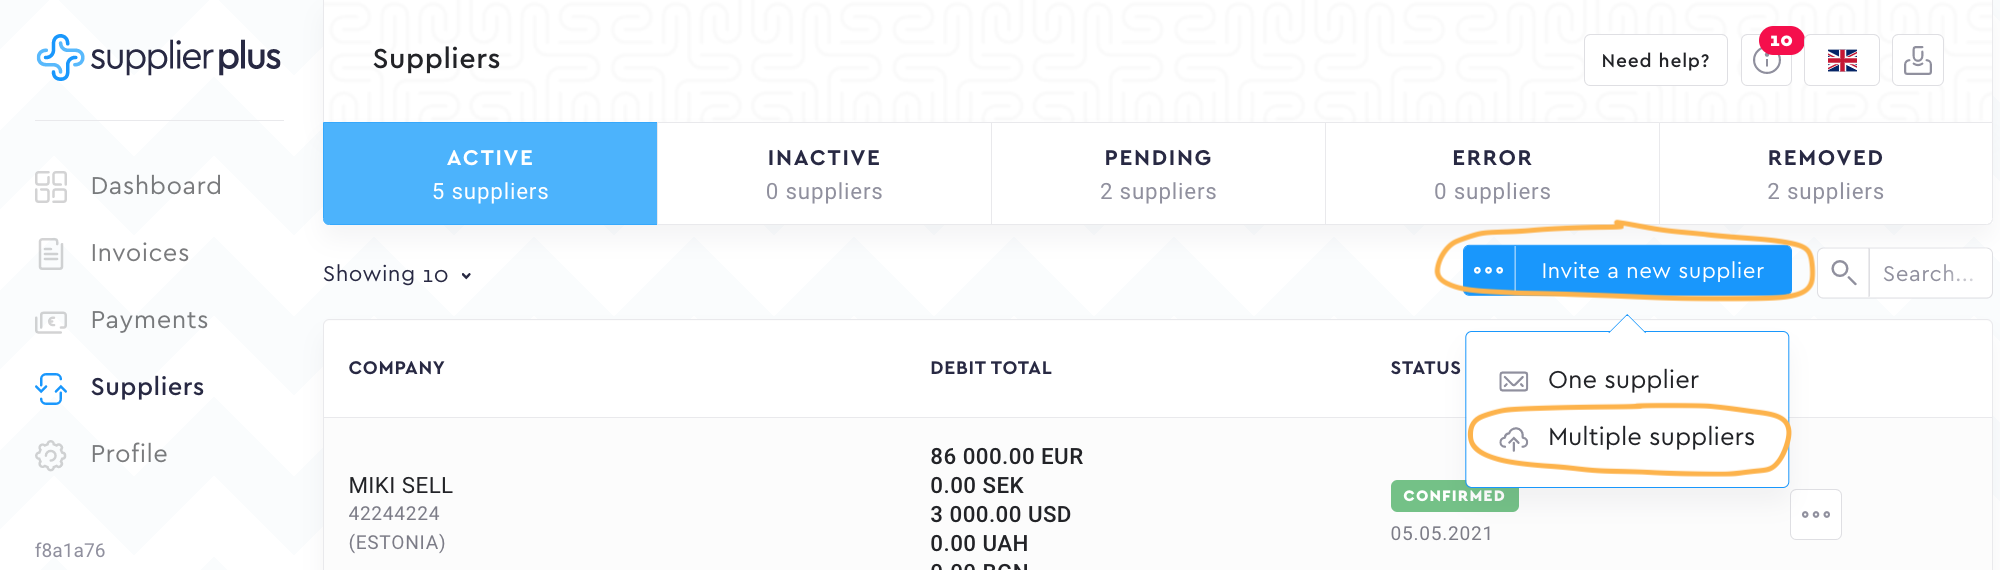
Task: Click into the Search field
Action: click(1929, 273)
